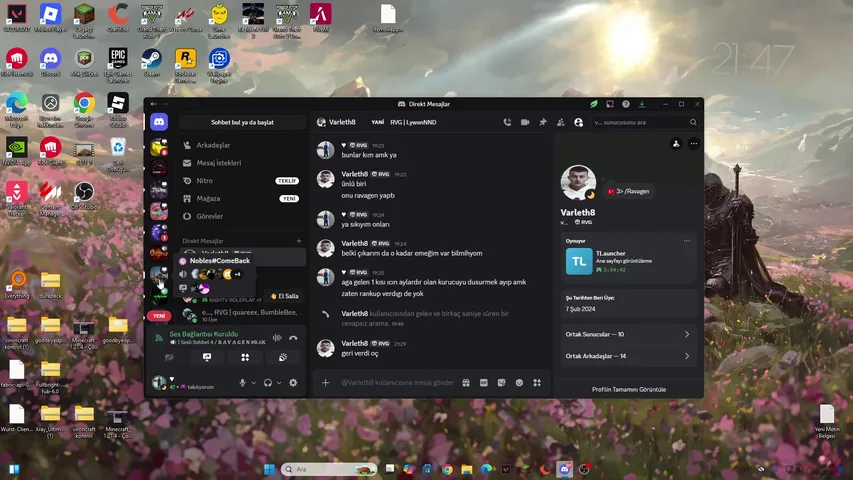The image size is (853, 480).
Task: Open headphone output options dropdown arrow
Action: click(x=279, y=383)
